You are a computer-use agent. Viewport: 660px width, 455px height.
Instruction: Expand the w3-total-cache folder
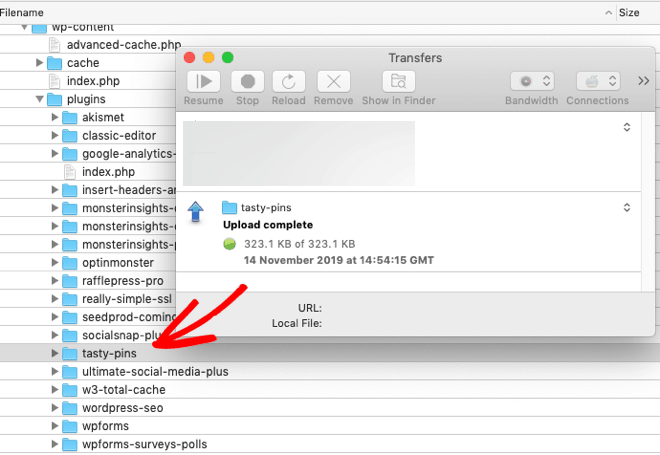(55, 390)
